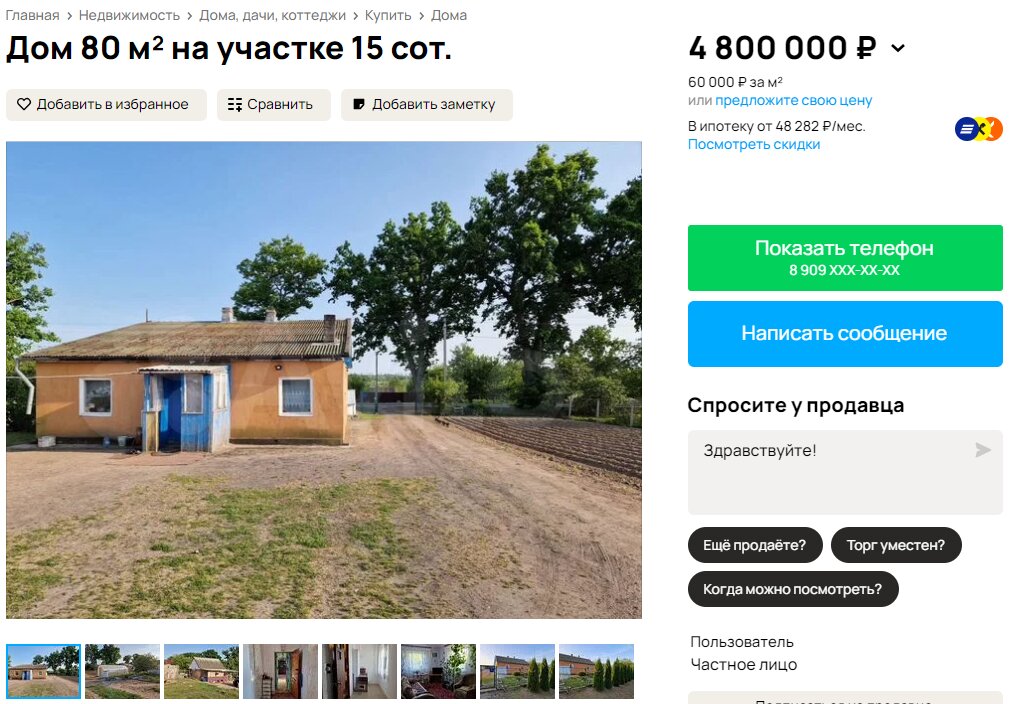Click the heart icon to add to favorites
The image size is (1022, 704).
click(24, 104)
